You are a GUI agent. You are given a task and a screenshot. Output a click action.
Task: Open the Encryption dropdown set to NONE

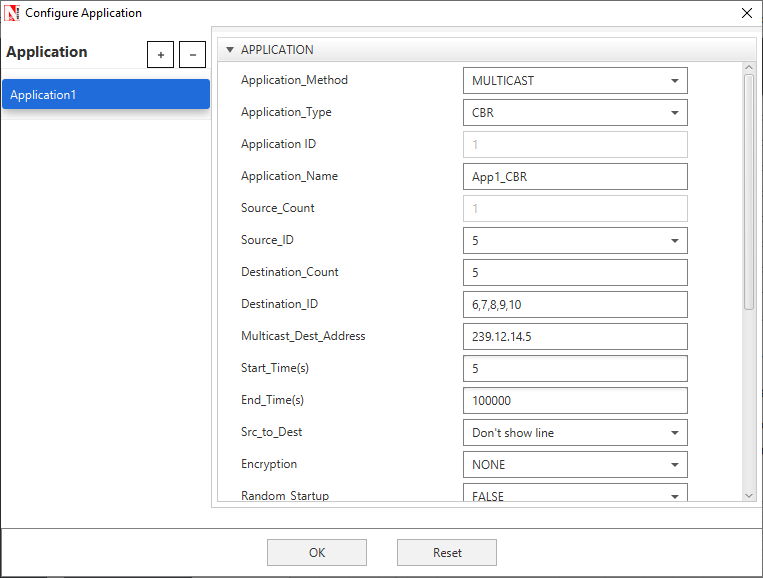575,465
